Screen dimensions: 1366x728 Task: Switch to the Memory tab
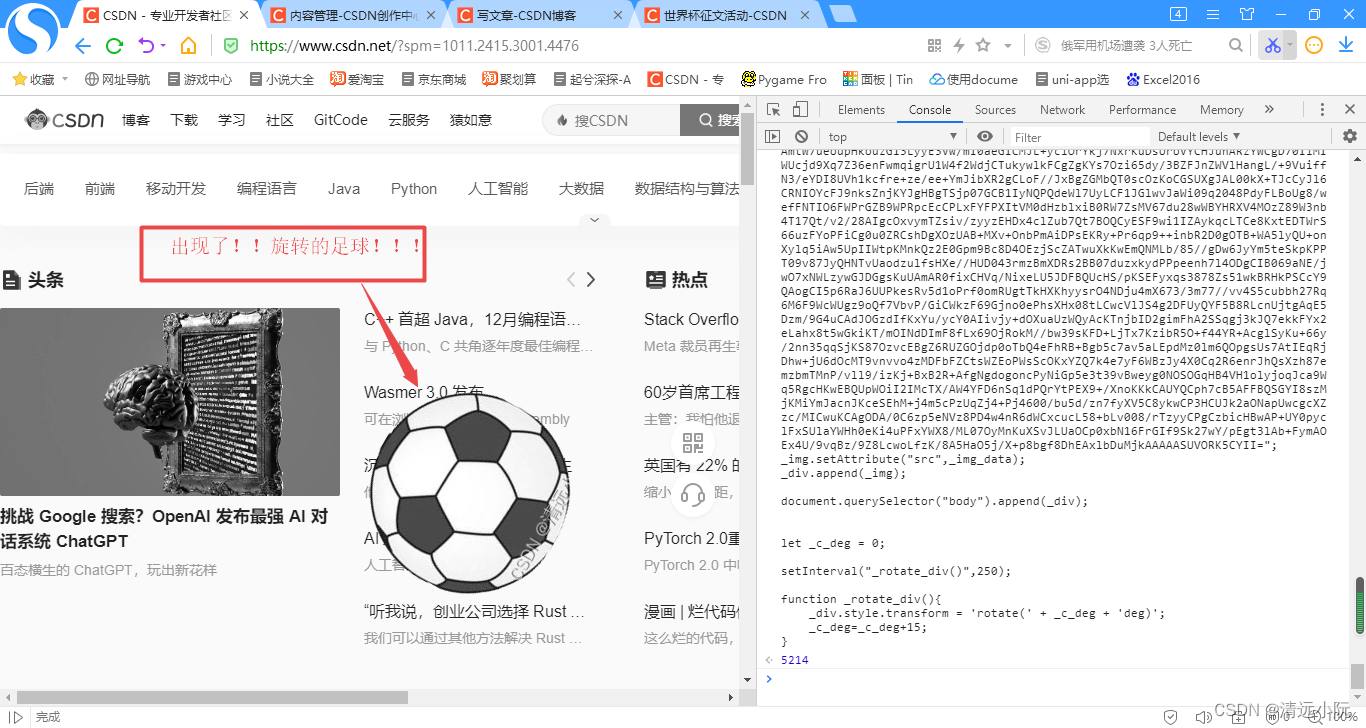(1221, 110)
